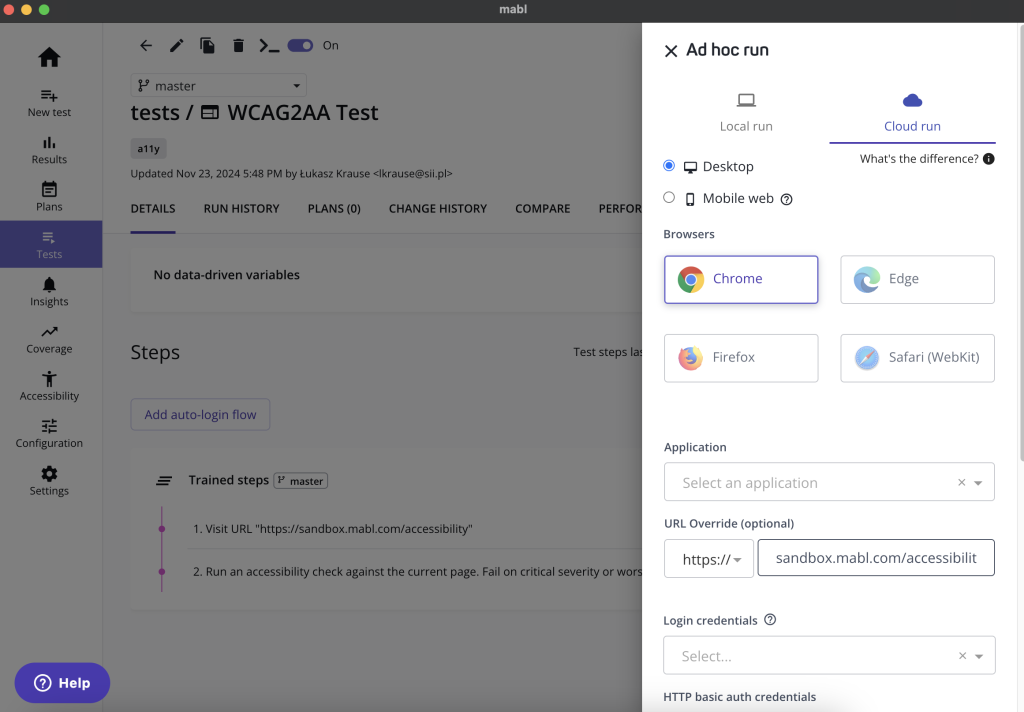The width and height of the screenshot is (1024, 712).
Task: Open Coverage in the sidebar
Action: pyautogui.click(x=49, y=339)
